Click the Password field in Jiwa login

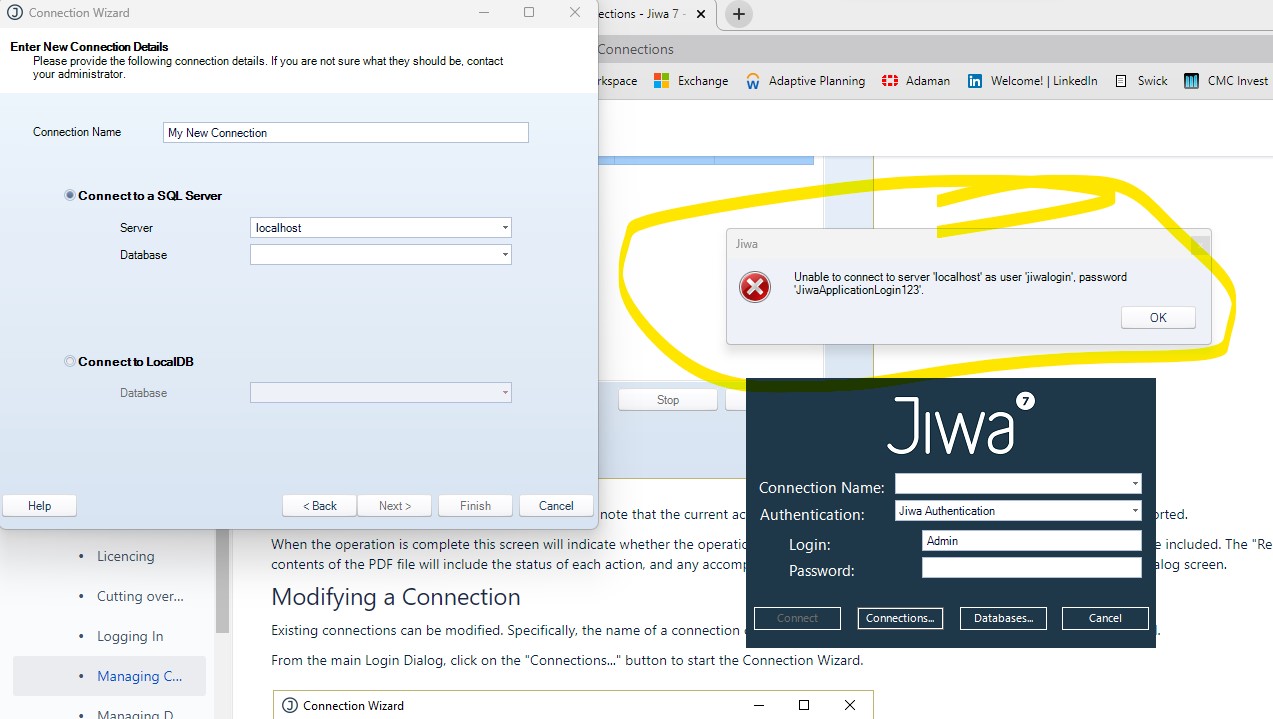coord(1030,568)
